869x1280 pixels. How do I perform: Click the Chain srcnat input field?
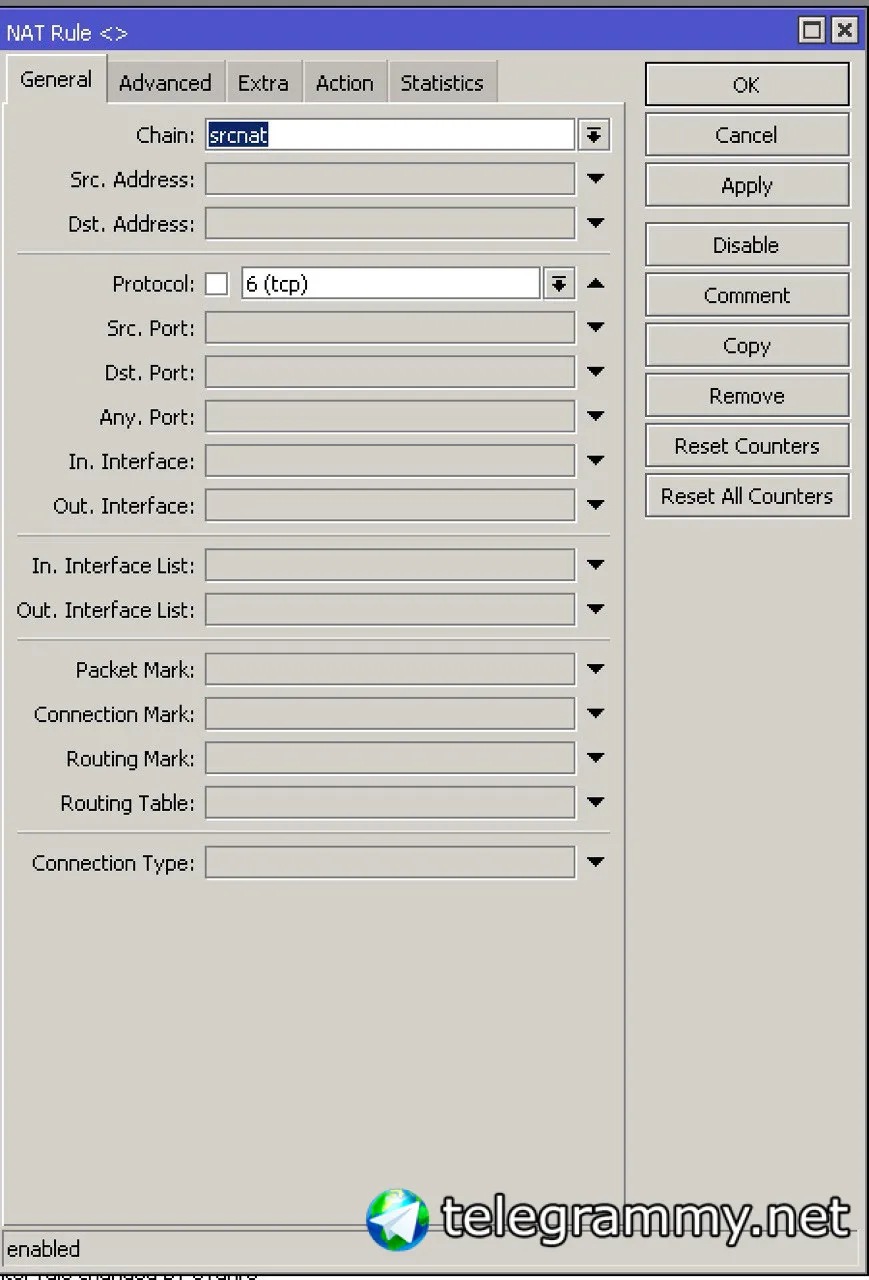(390, 135)
